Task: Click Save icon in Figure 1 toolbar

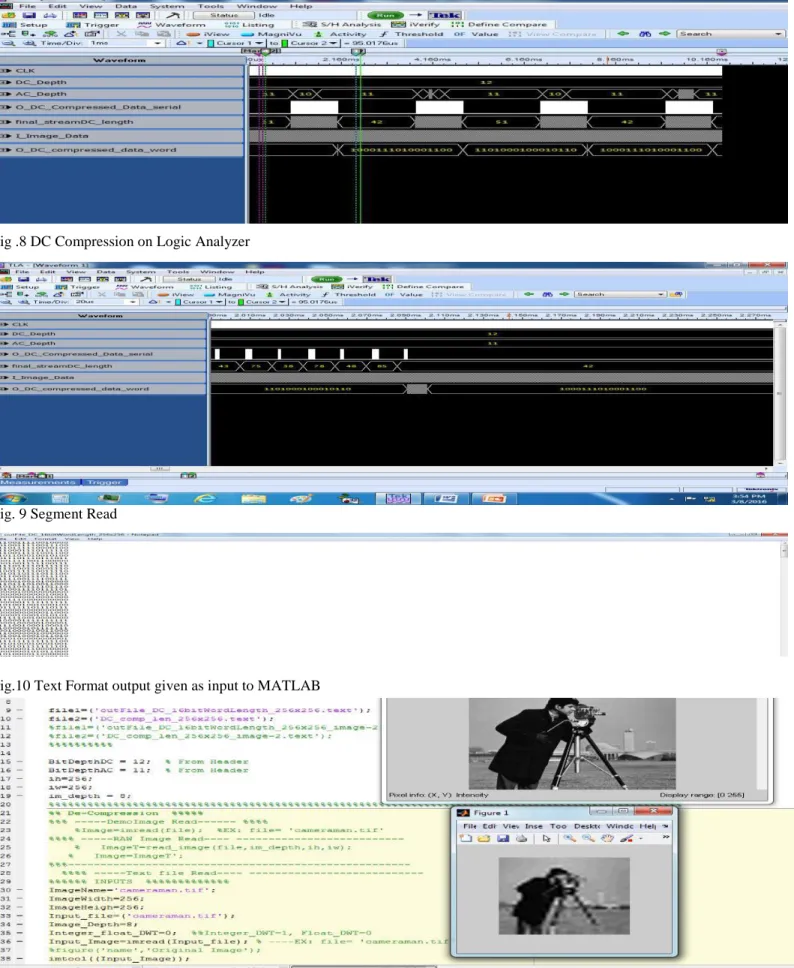Action: coord(503,838)
